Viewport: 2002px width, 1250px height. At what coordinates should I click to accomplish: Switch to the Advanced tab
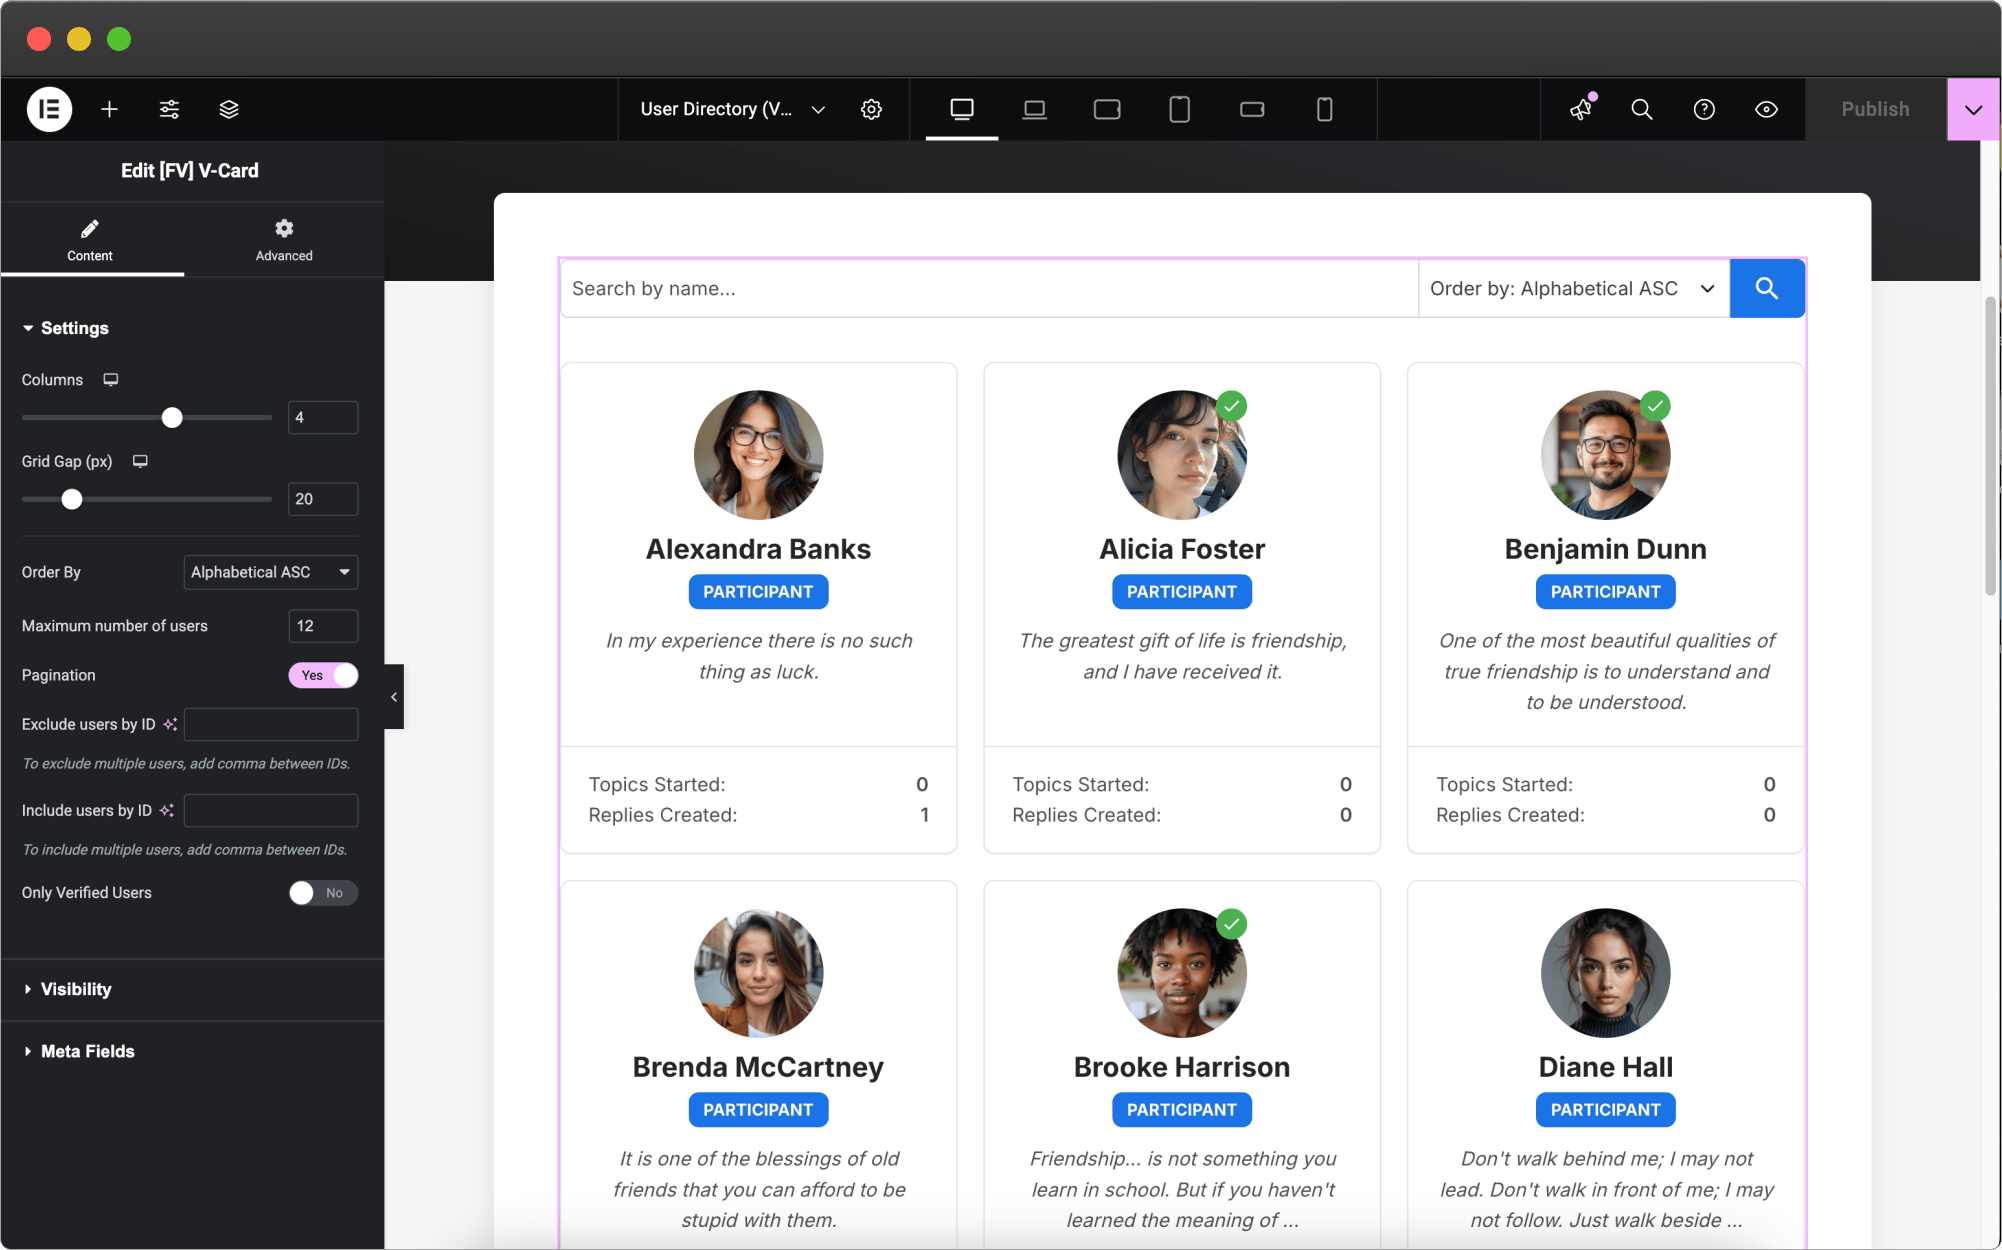(284, 241)
